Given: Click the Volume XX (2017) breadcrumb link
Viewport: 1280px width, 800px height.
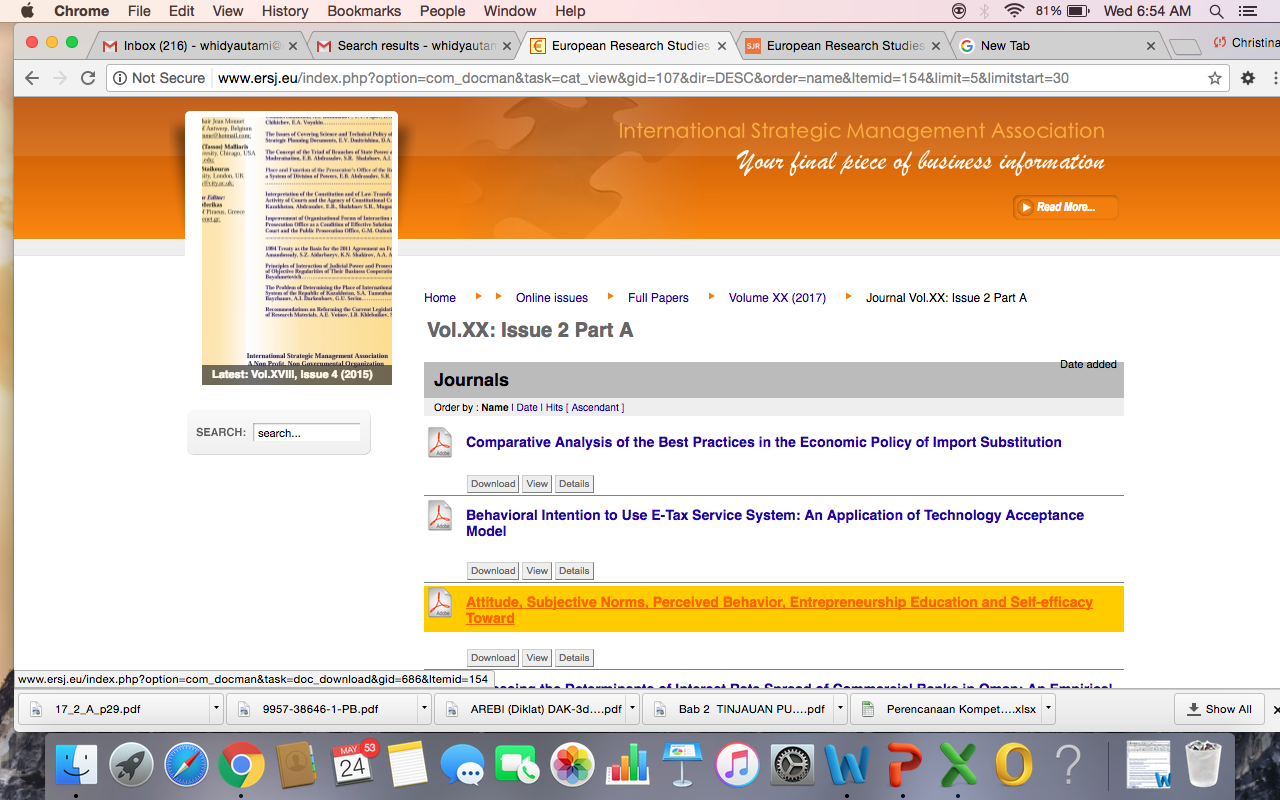Looking at the screenshot, I should [x=777, y=298].
